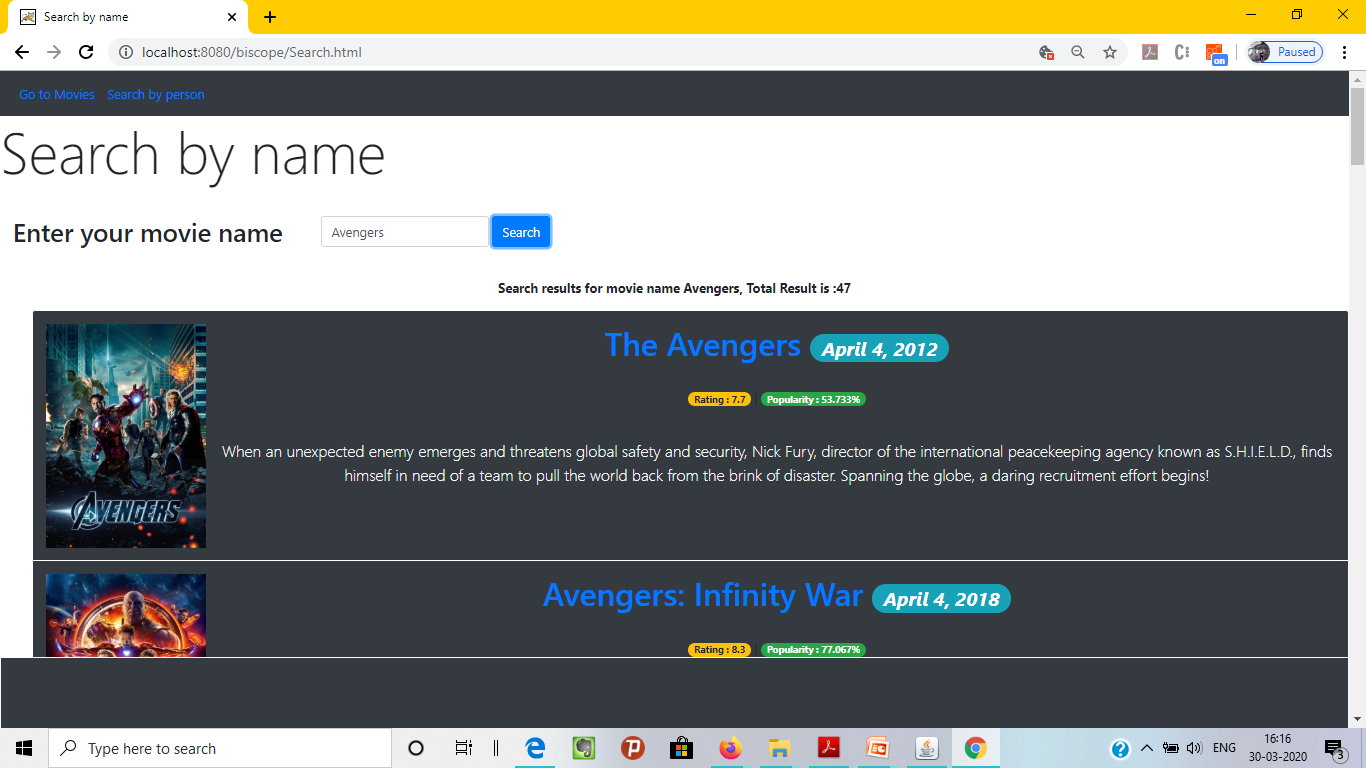1366x768 pixels.
Task: Open the Chrome three-dot menu
Action: coord(1345,52)
